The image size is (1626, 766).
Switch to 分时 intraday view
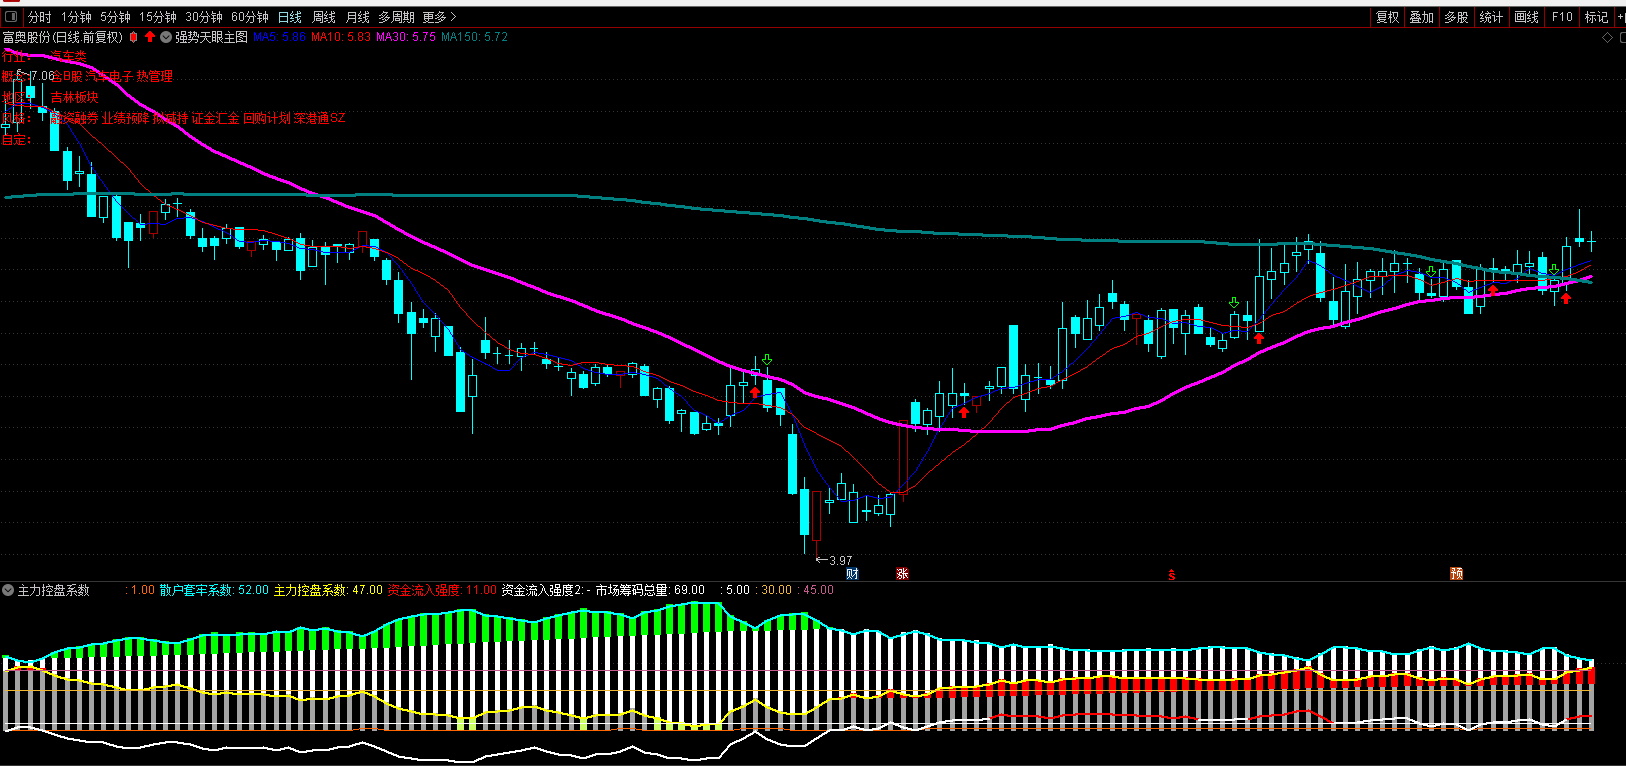pyautogui.click(x=40, y=17)
